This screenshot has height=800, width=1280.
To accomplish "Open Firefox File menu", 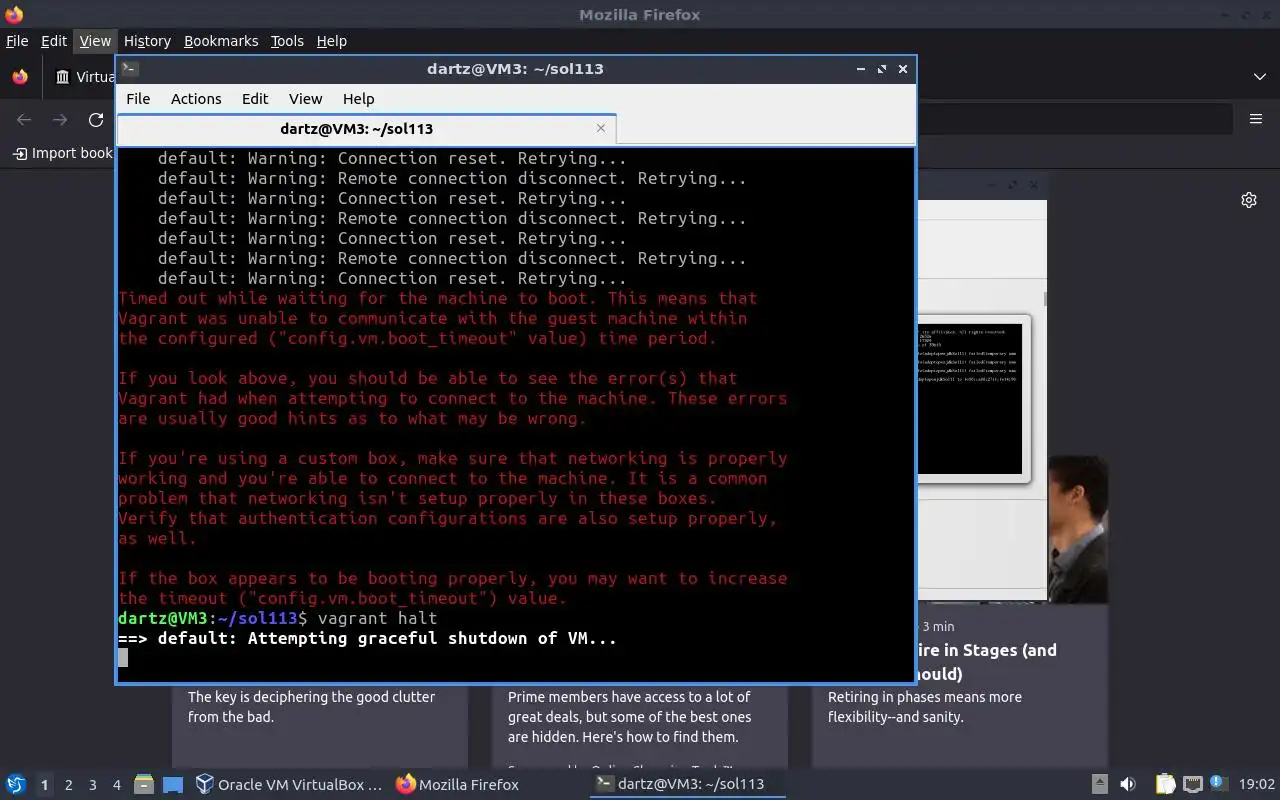I will click(x=17, y=41).
